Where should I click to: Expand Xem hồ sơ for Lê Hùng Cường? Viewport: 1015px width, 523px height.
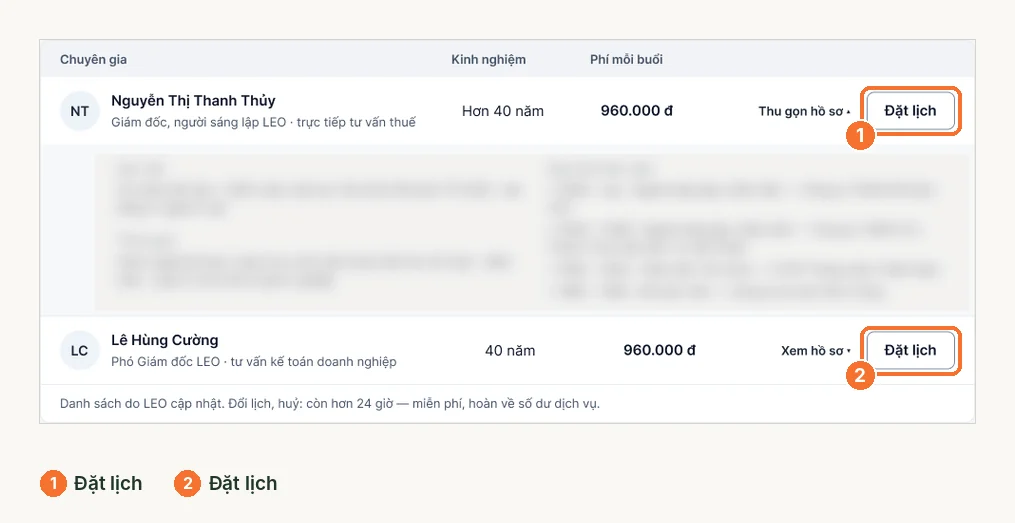[x=816, y=351]
